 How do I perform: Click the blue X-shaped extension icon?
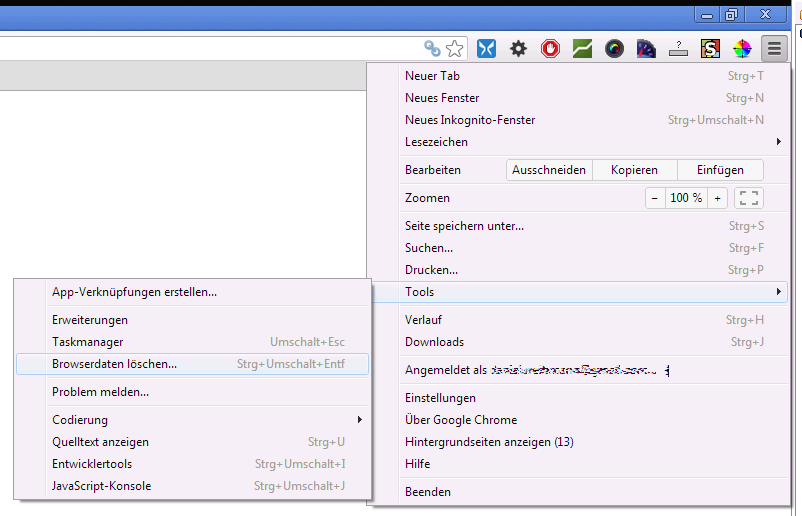tap(486, 49)
